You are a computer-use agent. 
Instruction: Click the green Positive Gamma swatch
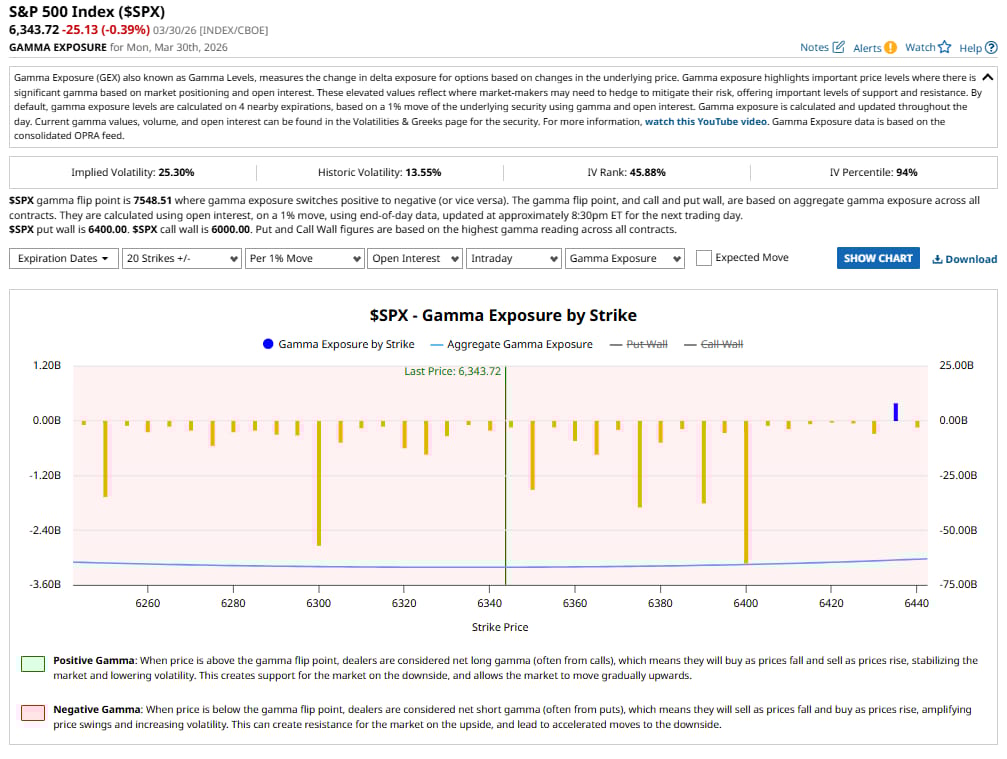coord(33,663)
